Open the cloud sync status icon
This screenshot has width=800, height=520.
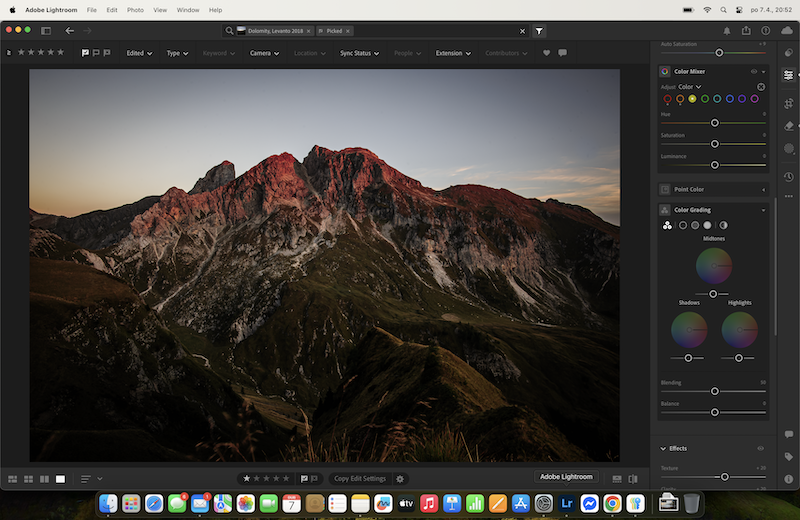point(787,31)
